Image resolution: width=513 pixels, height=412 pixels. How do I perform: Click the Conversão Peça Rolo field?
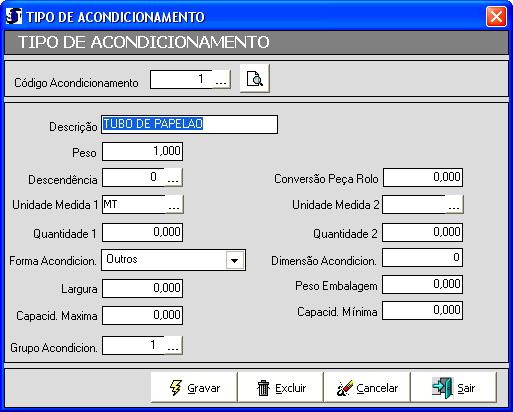pos(423,177)
